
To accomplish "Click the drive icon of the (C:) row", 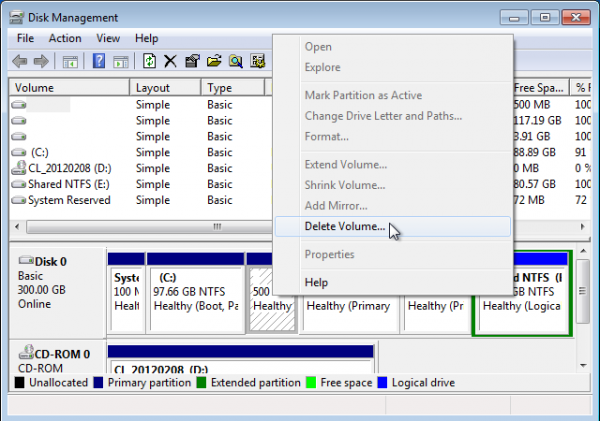I will pos(19,153).
